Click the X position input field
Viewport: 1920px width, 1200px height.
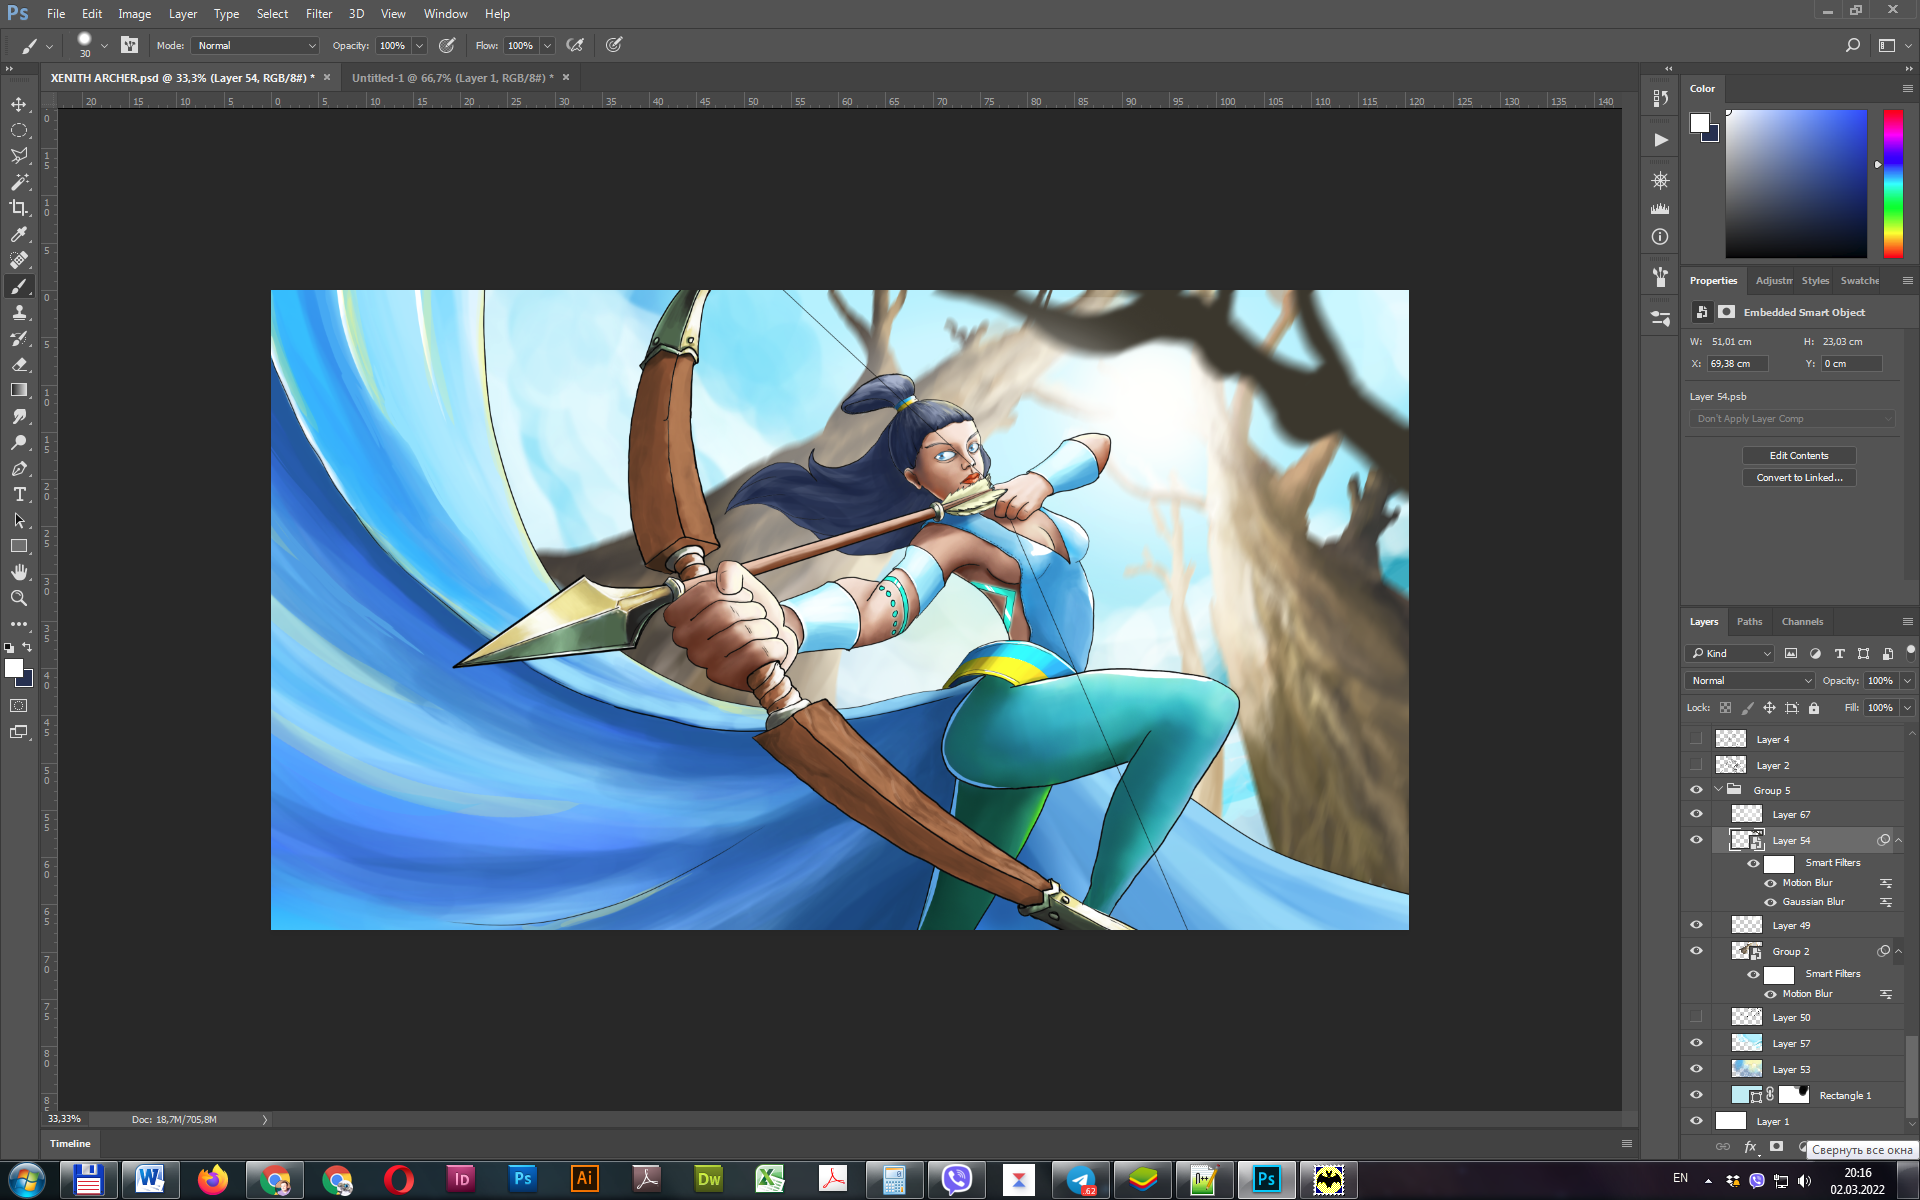click(1738, 364)
